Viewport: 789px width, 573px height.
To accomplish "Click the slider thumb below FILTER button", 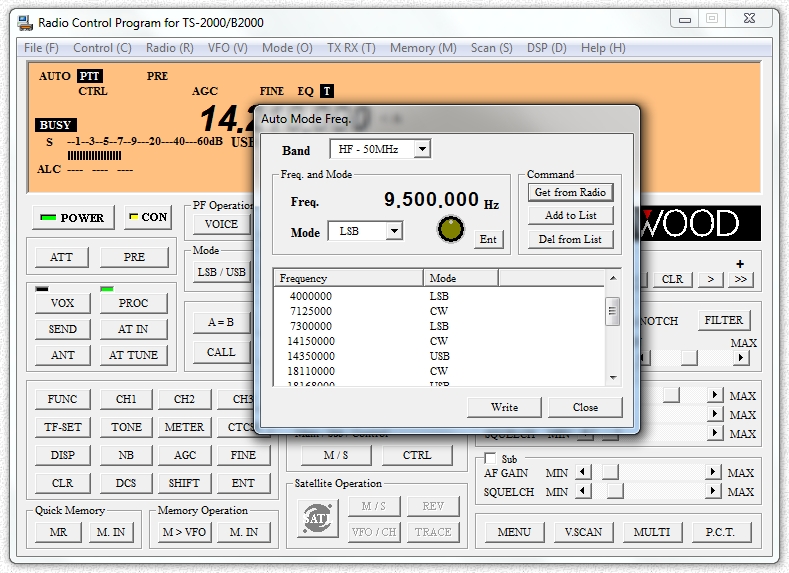I will [x=689, y=358].
